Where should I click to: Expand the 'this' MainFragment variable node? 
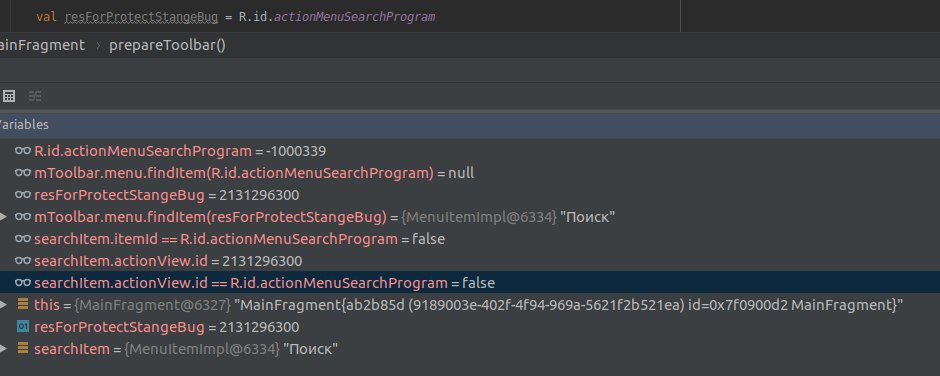(x=4, y=305)
